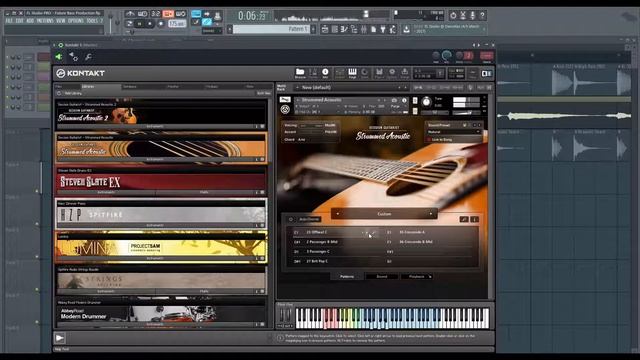Open the plugin wrapper wrench settings icon
This screenshot has width=640, height=360.
(89, 56)
